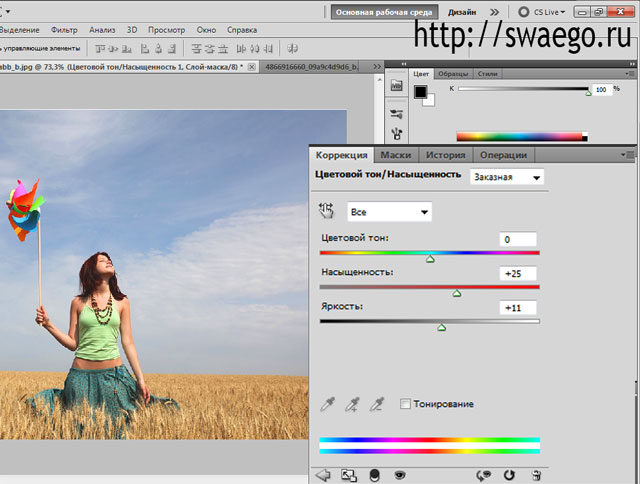This screenshot has width=640, height=484.
Task: Open the Коррекция panel options menu
Action: click(628, 155)
